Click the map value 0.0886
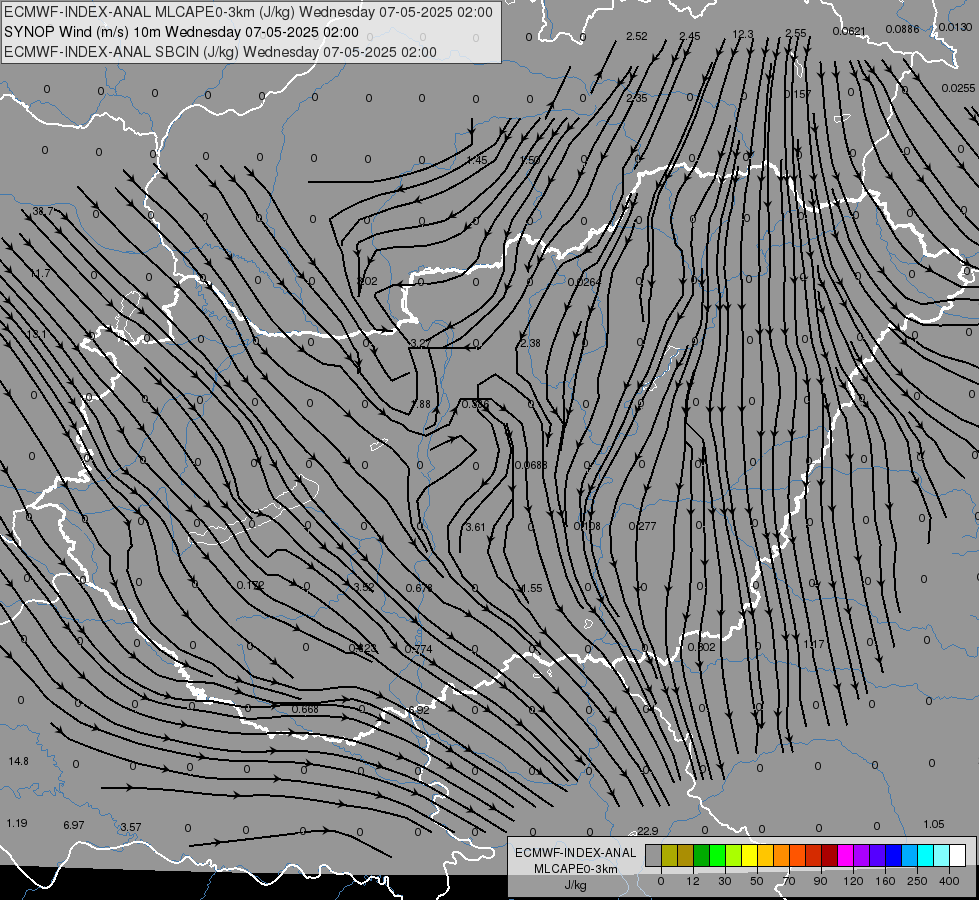979x900 pixels. (902, 29)
